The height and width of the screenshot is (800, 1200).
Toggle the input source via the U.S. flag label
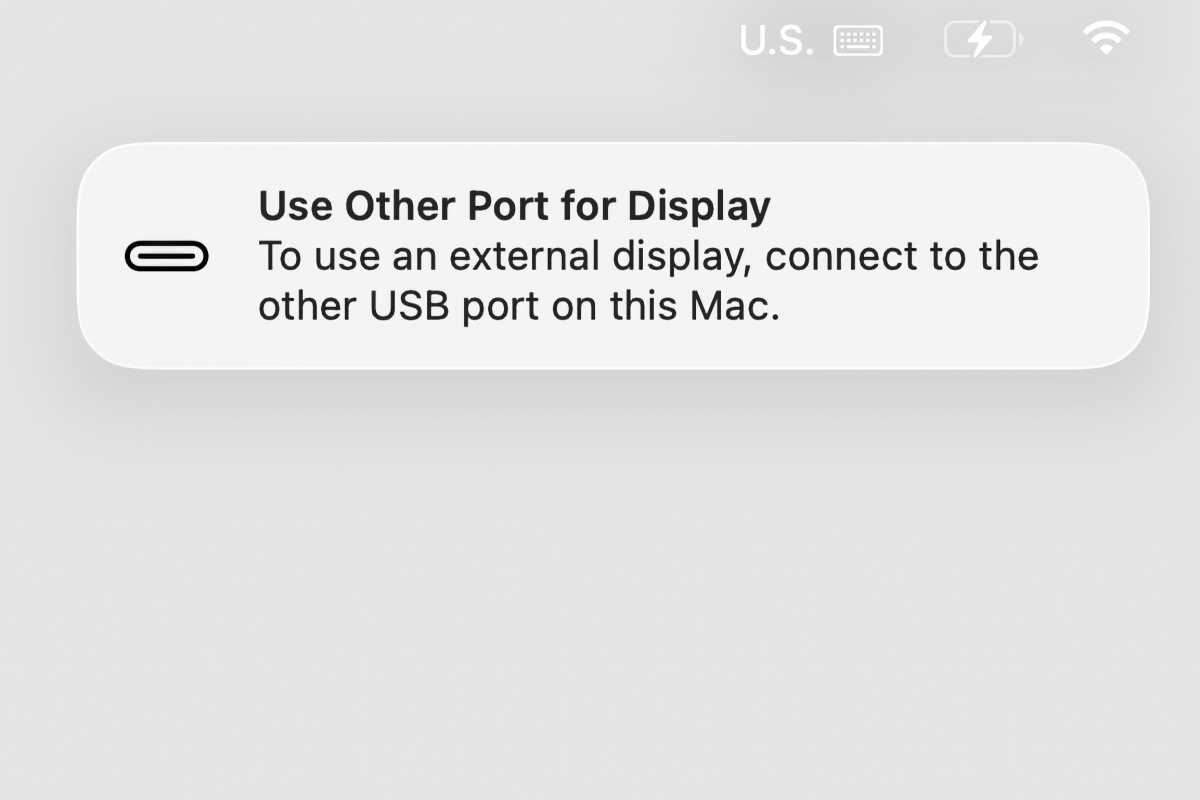coord(775,39)
